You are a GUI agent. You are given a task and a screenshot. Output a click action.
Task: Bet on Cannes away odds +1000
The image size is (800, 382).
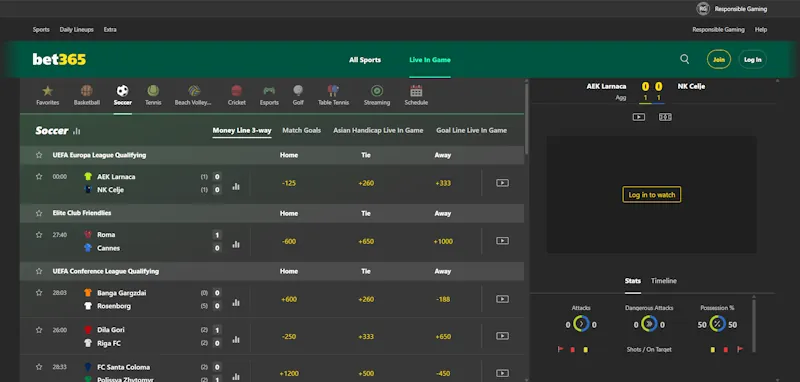[x=443, y=241]
